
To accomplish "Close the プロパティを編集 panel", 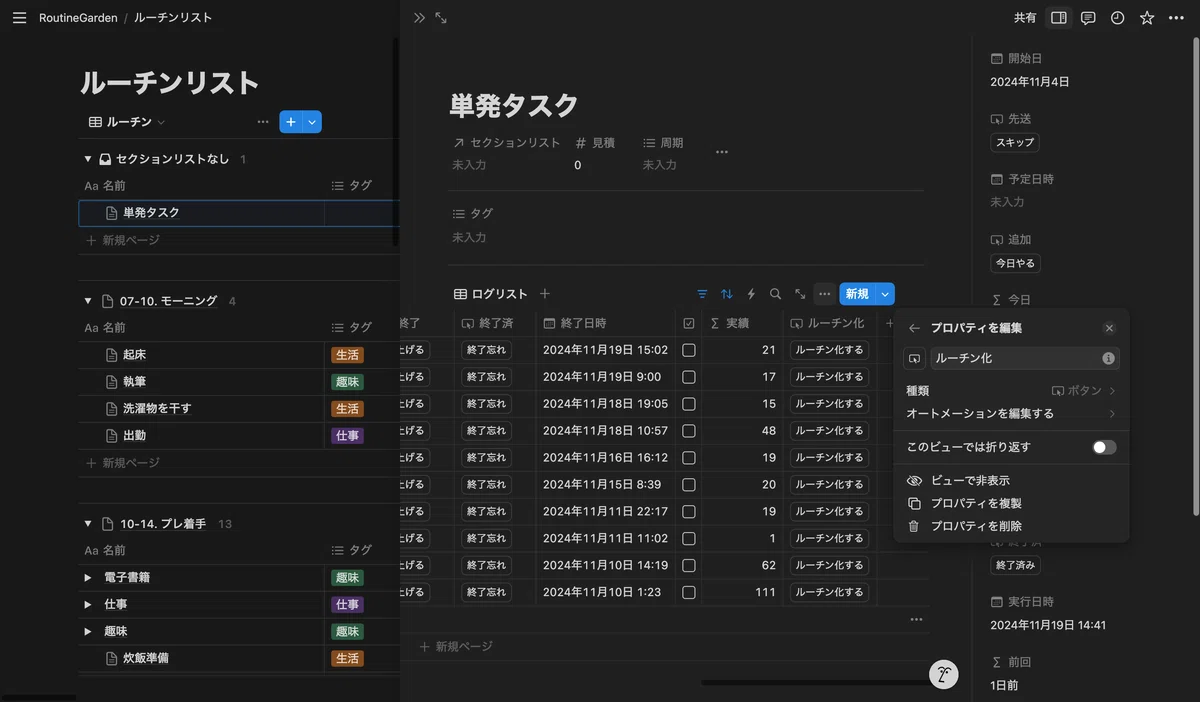I will coord(1109,328).
